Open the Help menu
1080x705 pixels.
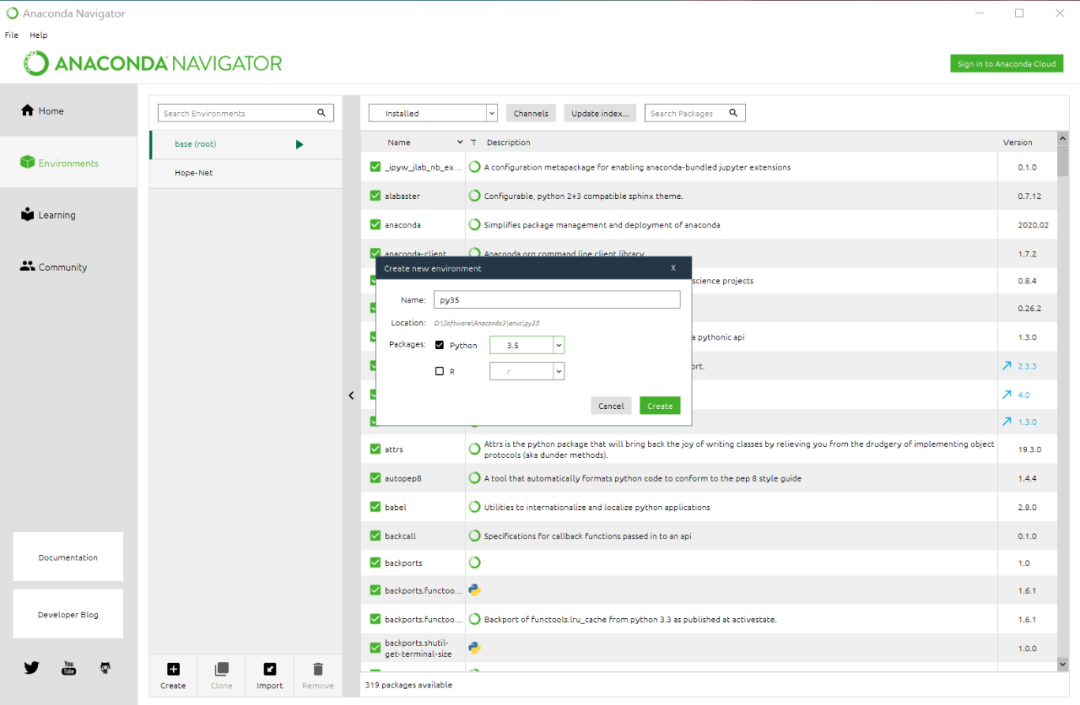pos(39,35)
